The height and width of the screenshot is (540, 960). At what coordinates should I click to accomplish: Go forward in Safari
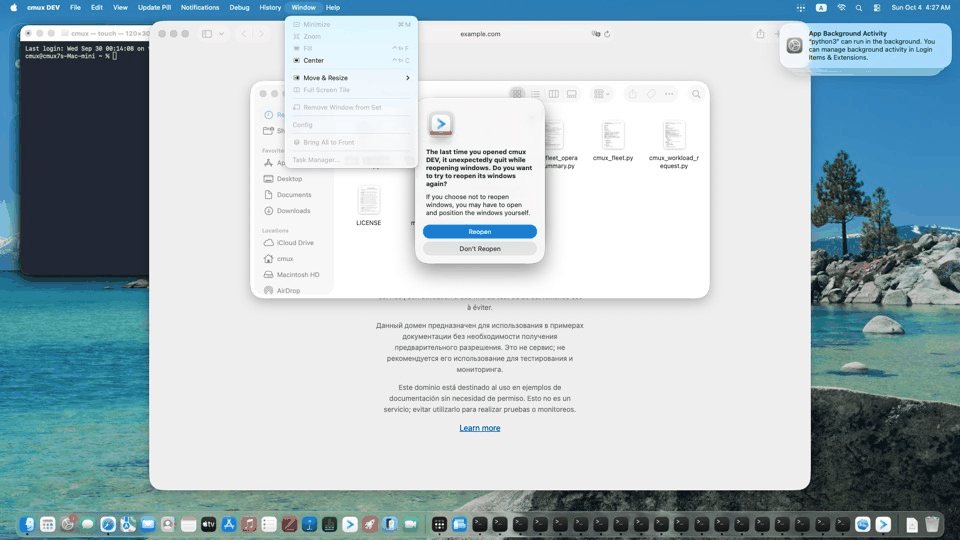pyautogui.click(x=261, y=34)
